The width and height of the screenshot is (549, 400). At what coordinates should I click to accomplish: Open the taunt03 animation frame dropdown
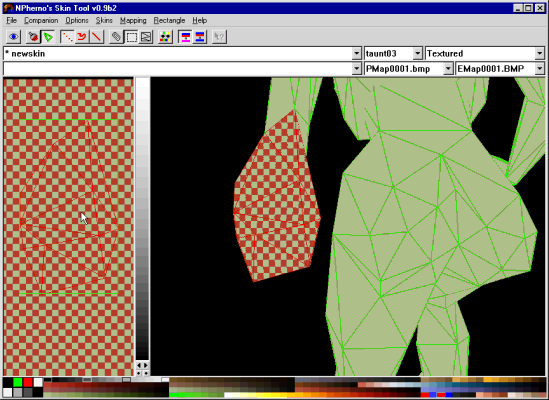tap(417, 54)
